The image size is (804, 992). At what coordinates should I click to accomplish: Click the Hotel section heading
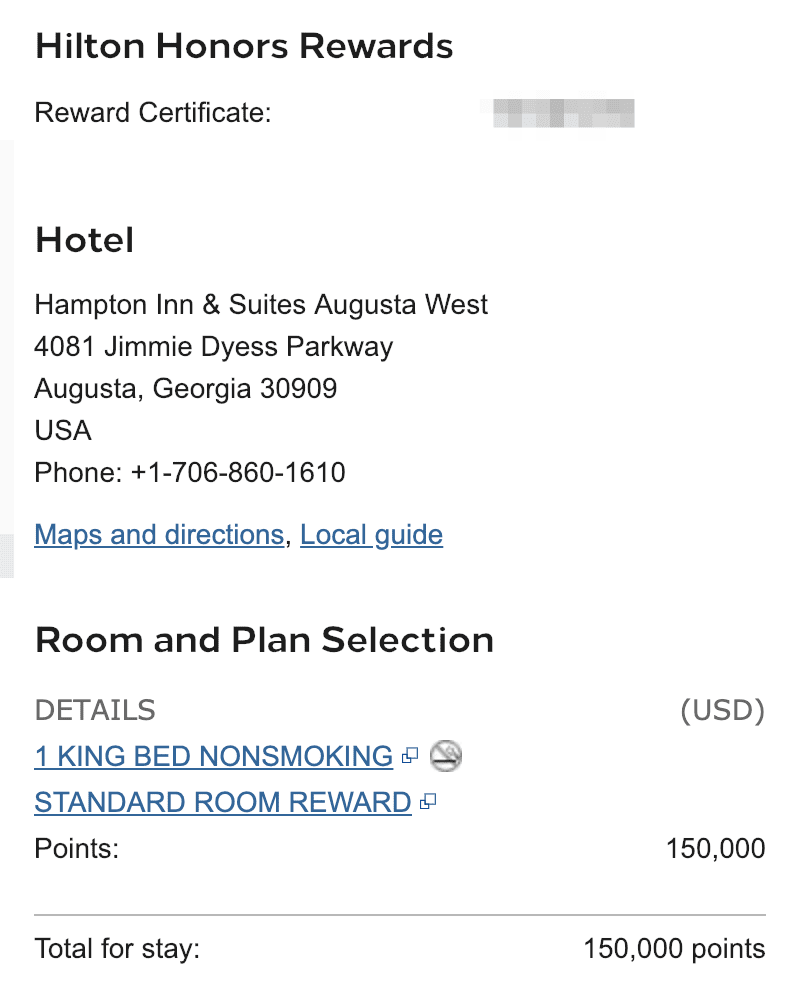click(84, 240)
